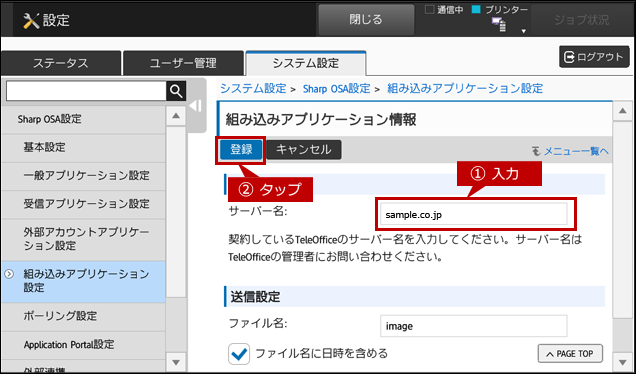Click the 閉じる button
The image size is (636, 374).
coord(366,19)
